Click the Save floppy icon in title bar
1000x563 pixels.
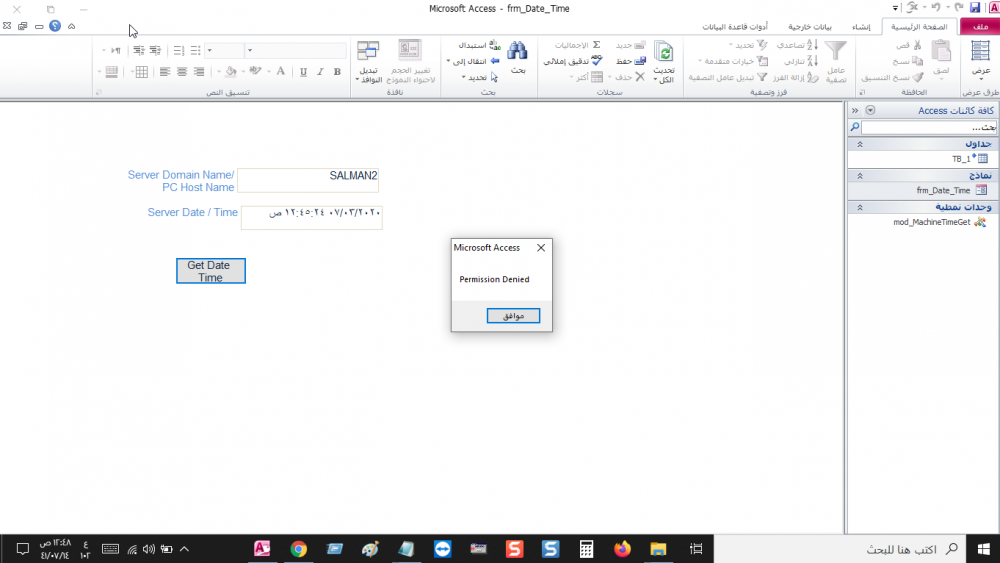(x=974, y=8)
